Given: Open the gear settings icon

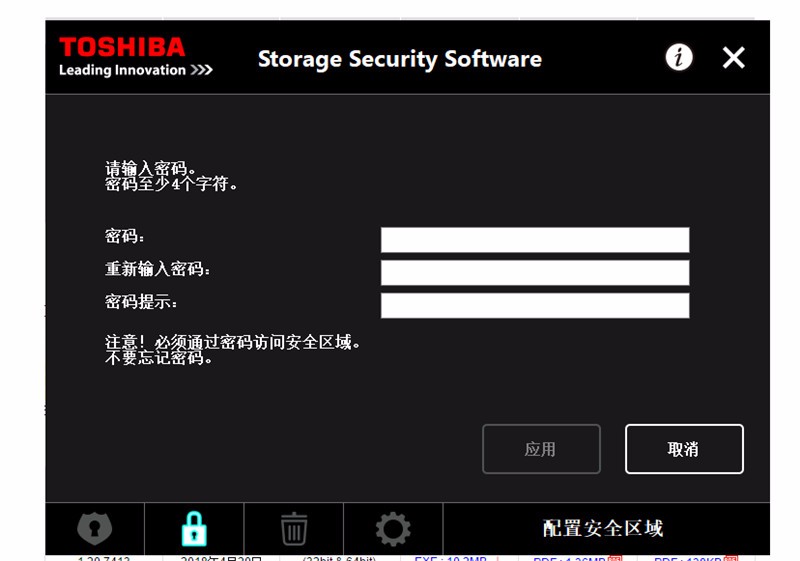Looking at the screenshot, I should point(393,529).
